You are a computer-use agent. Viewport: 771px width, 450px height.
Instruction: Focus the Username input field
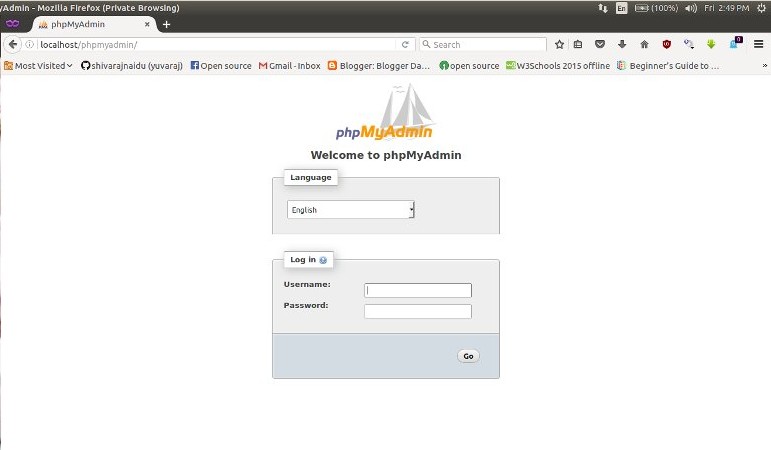(417, 290)
